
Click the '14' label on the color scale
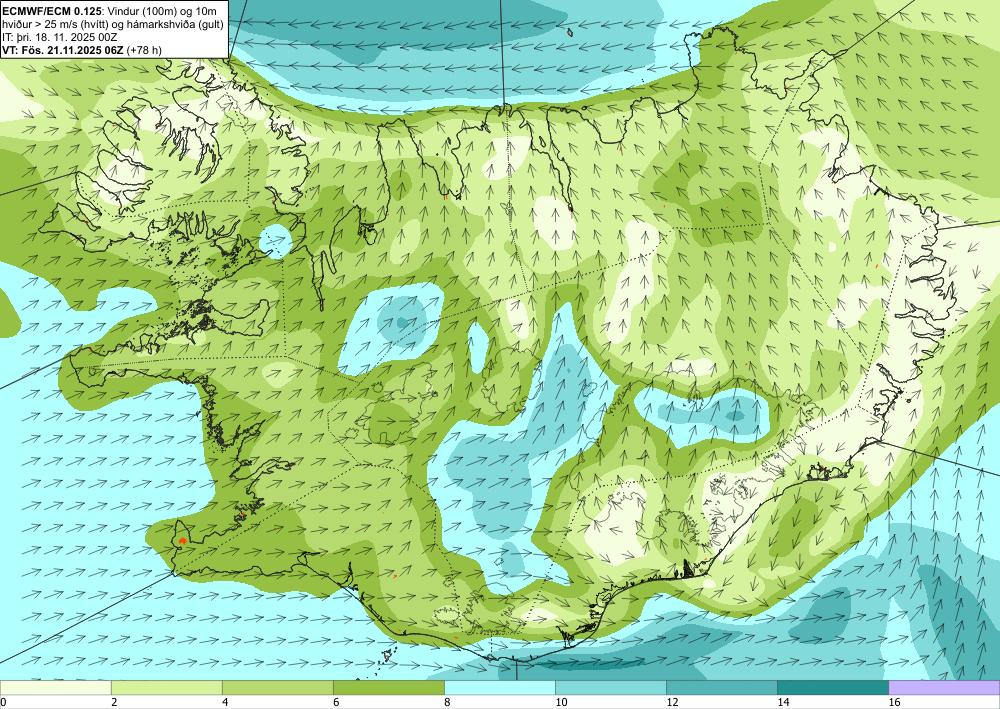[783, 702]
